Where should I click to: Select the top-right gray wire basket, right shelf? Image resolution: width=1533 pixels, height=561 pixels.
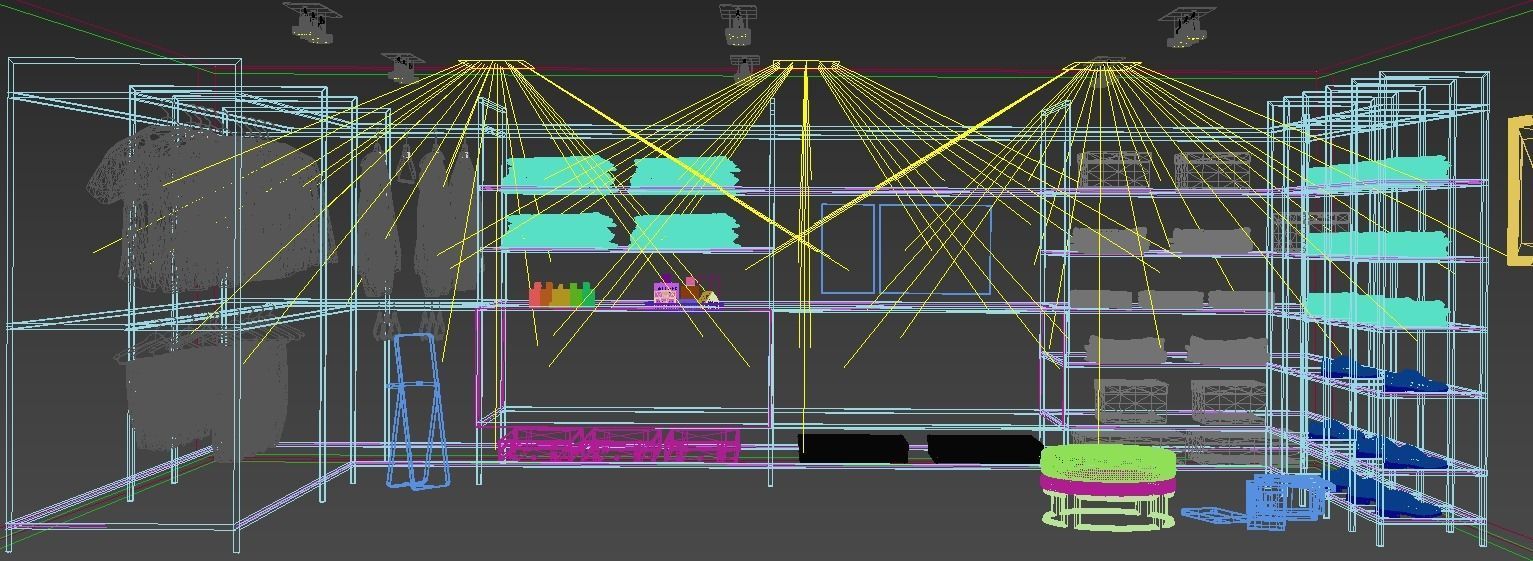pos(1212,169)
